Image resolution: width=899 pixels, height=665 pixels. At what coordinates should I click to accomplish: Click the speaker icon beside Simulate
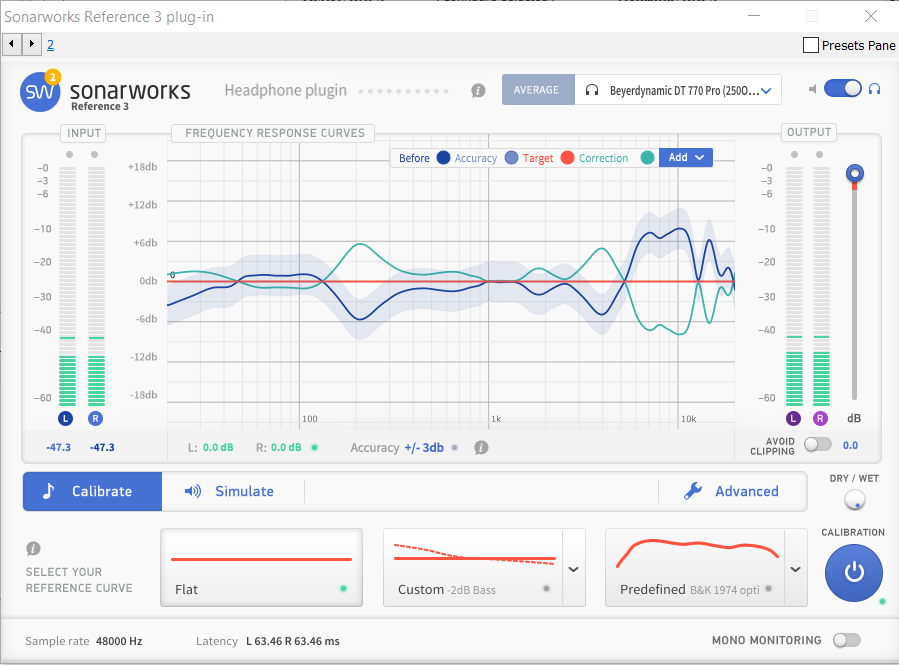(x=193, y=491)
